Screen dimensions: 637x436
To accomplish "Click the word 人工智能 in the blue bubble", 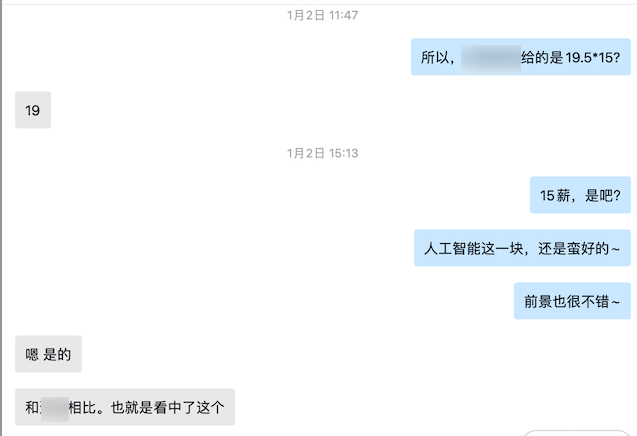I will 452,249.
